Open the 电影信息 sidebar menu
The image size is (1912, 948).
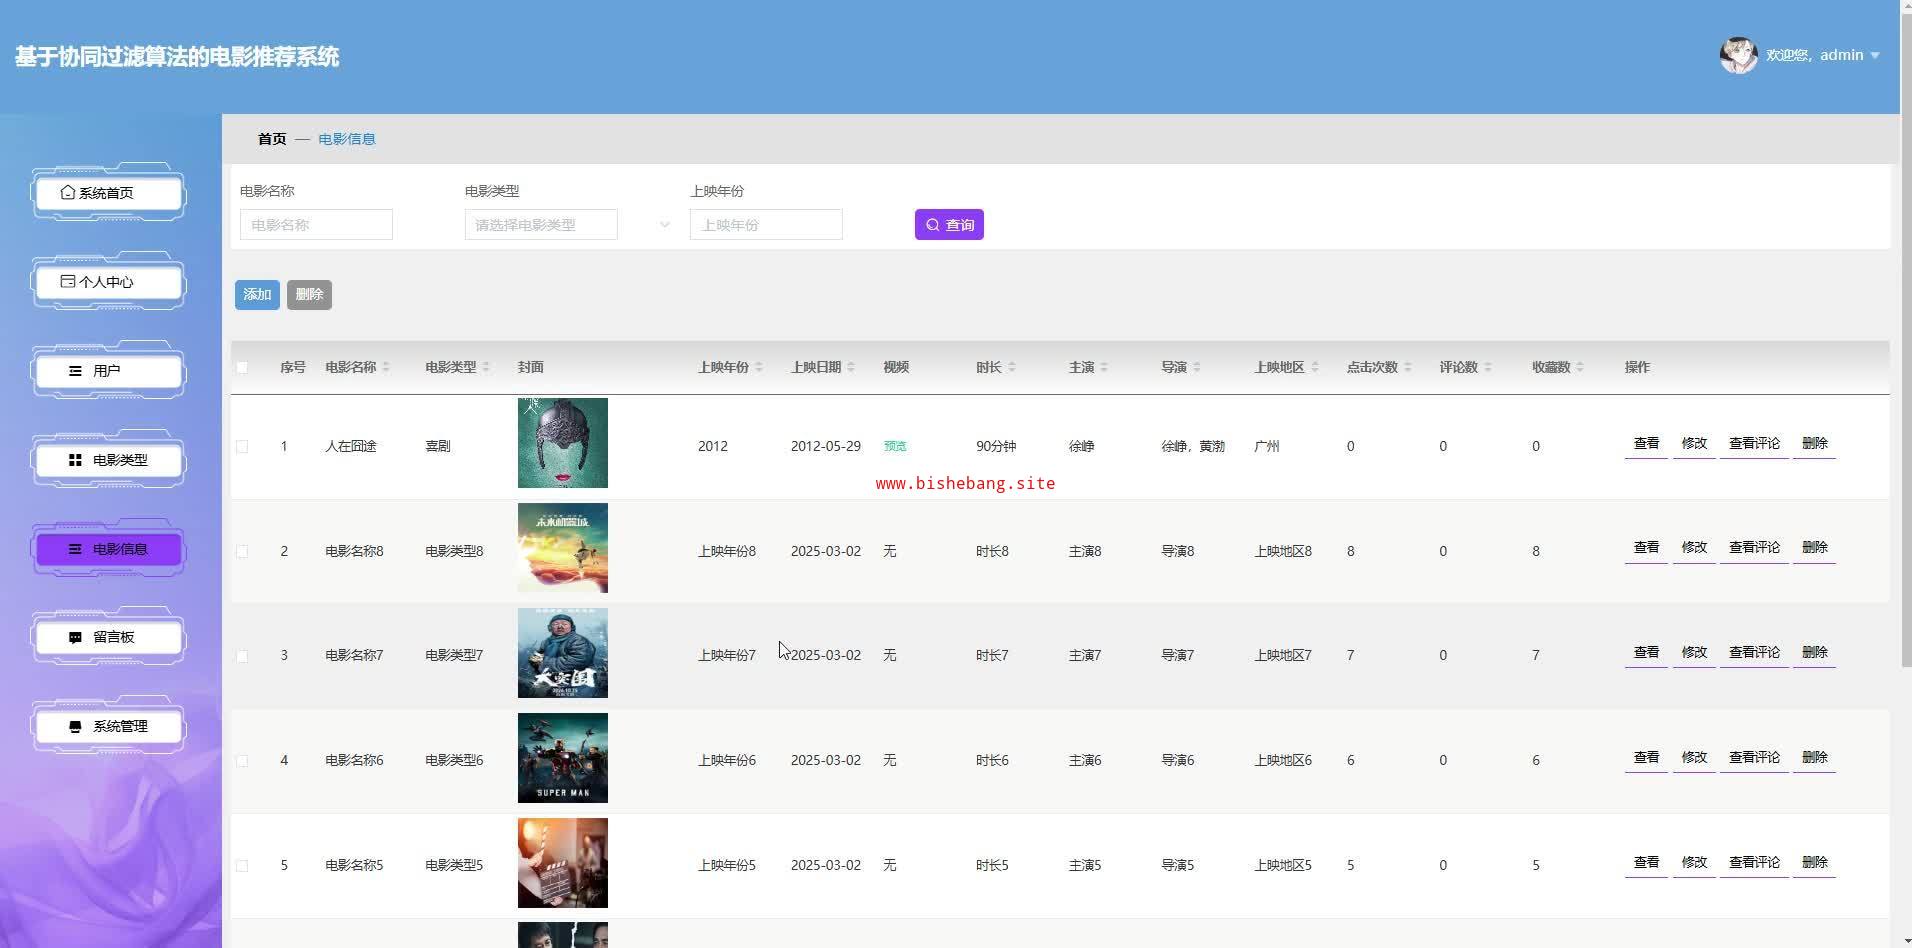click(109, 549)
